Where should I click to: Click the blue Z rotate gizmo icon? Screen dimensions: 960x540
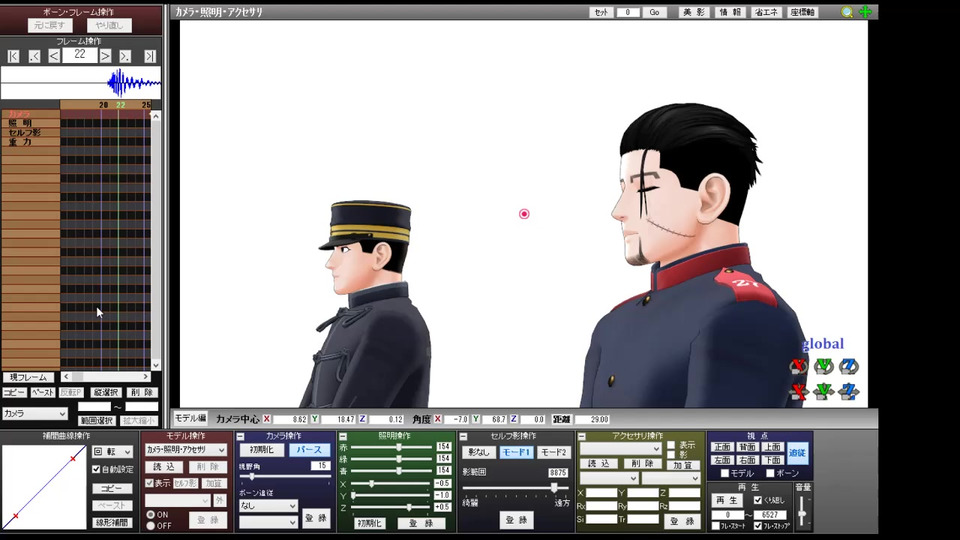click(x=849, y=366)
